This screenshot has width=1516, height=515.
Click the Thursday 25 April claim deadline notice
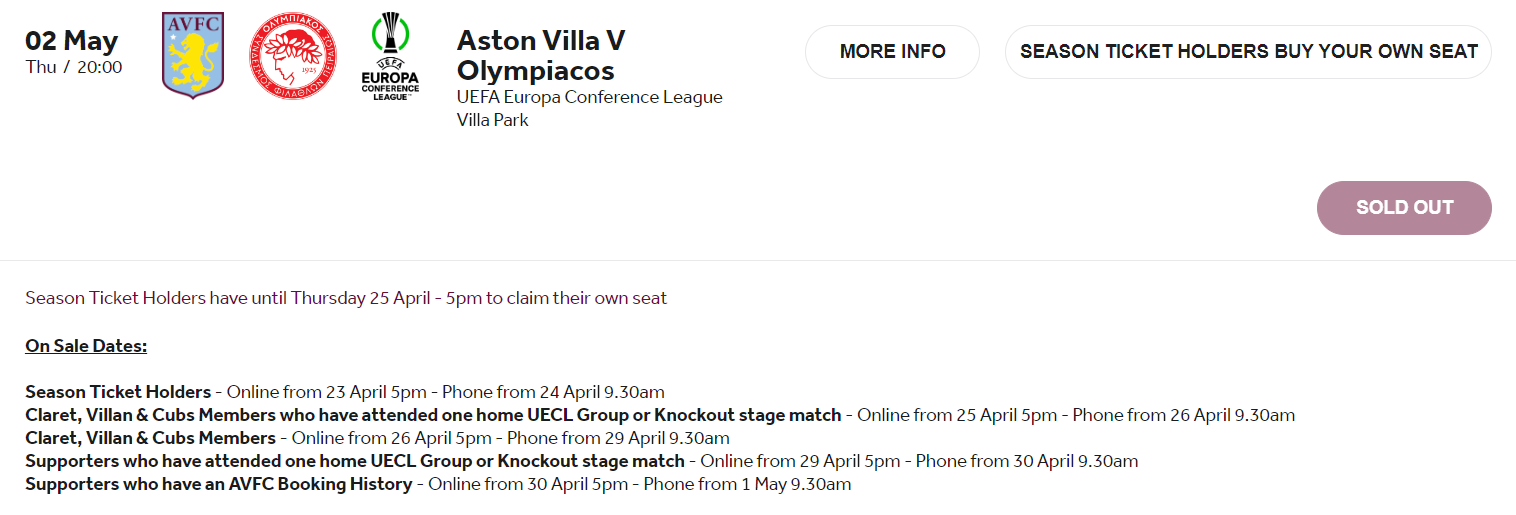pos(346,298)
